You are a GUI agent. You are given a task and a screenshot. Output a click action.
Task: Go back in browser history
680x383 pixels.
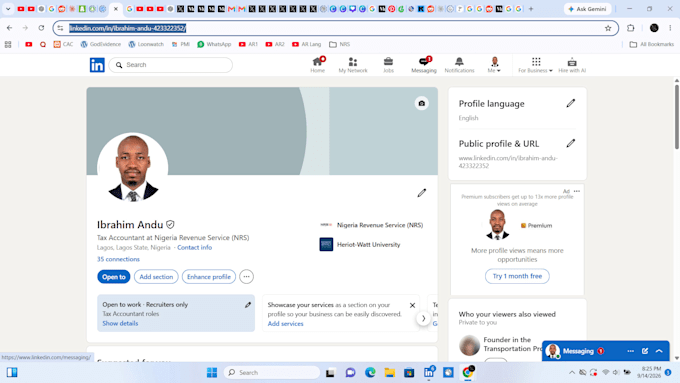click(x=10, y=28)
